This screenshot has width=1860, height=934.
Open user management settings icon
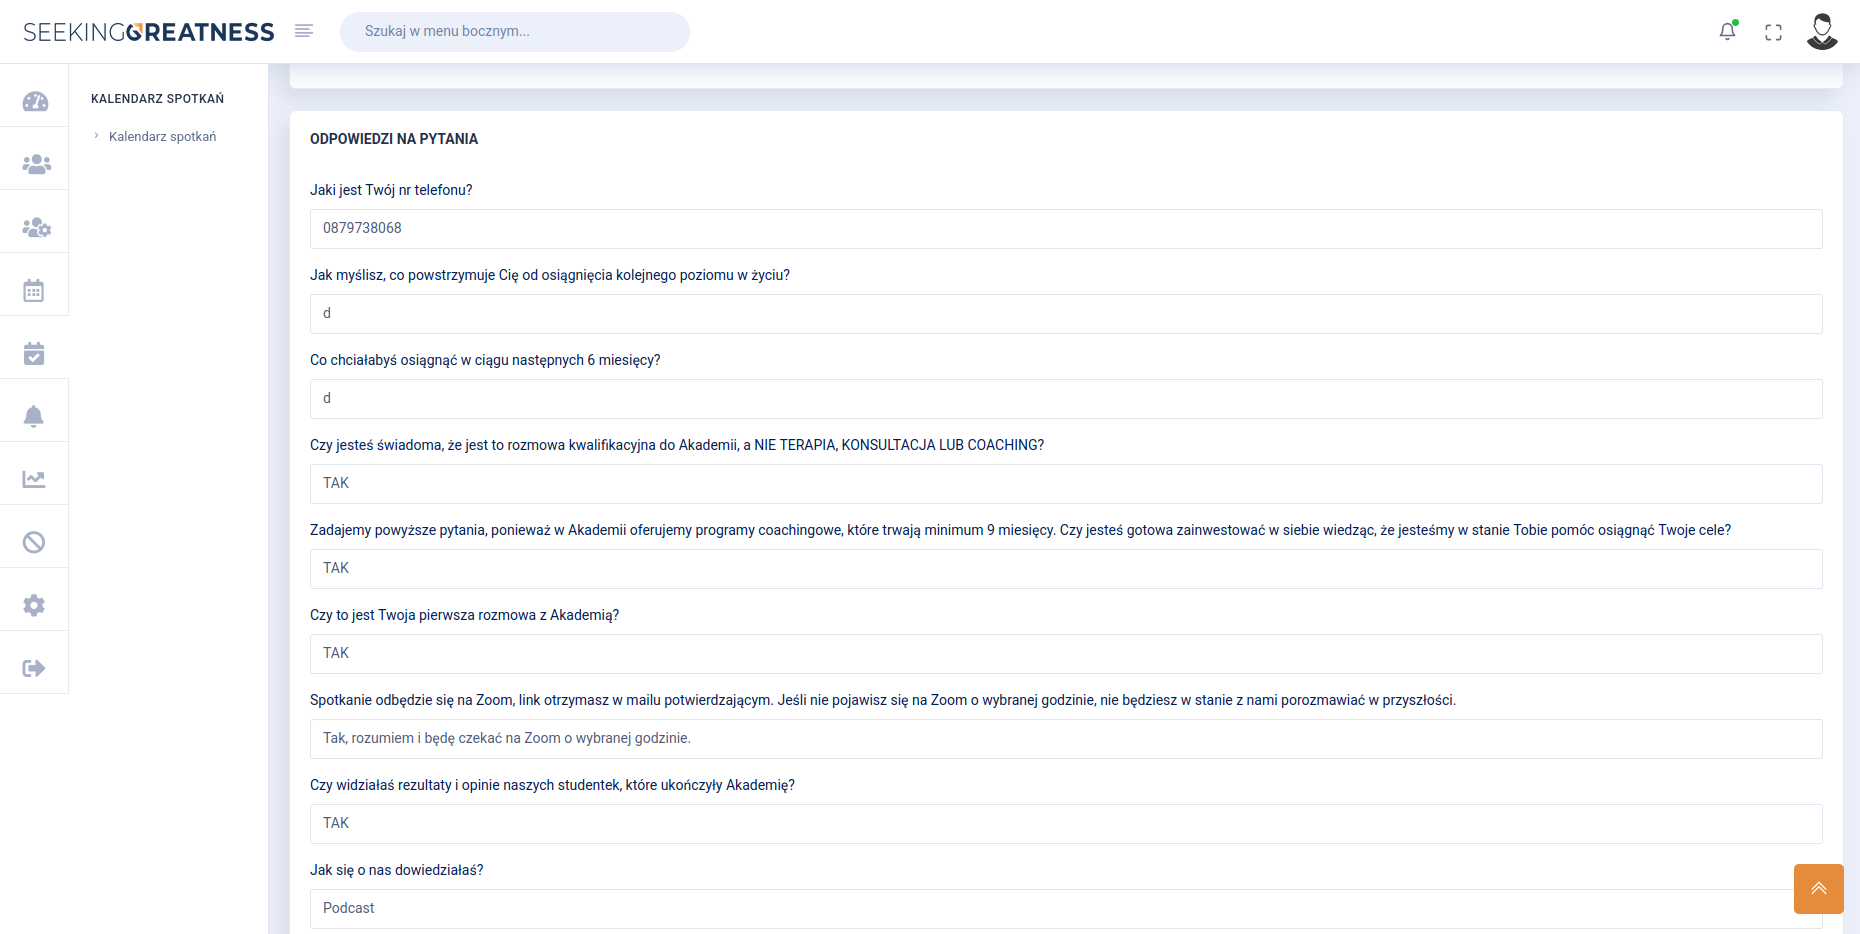click(x=34, y=225)
